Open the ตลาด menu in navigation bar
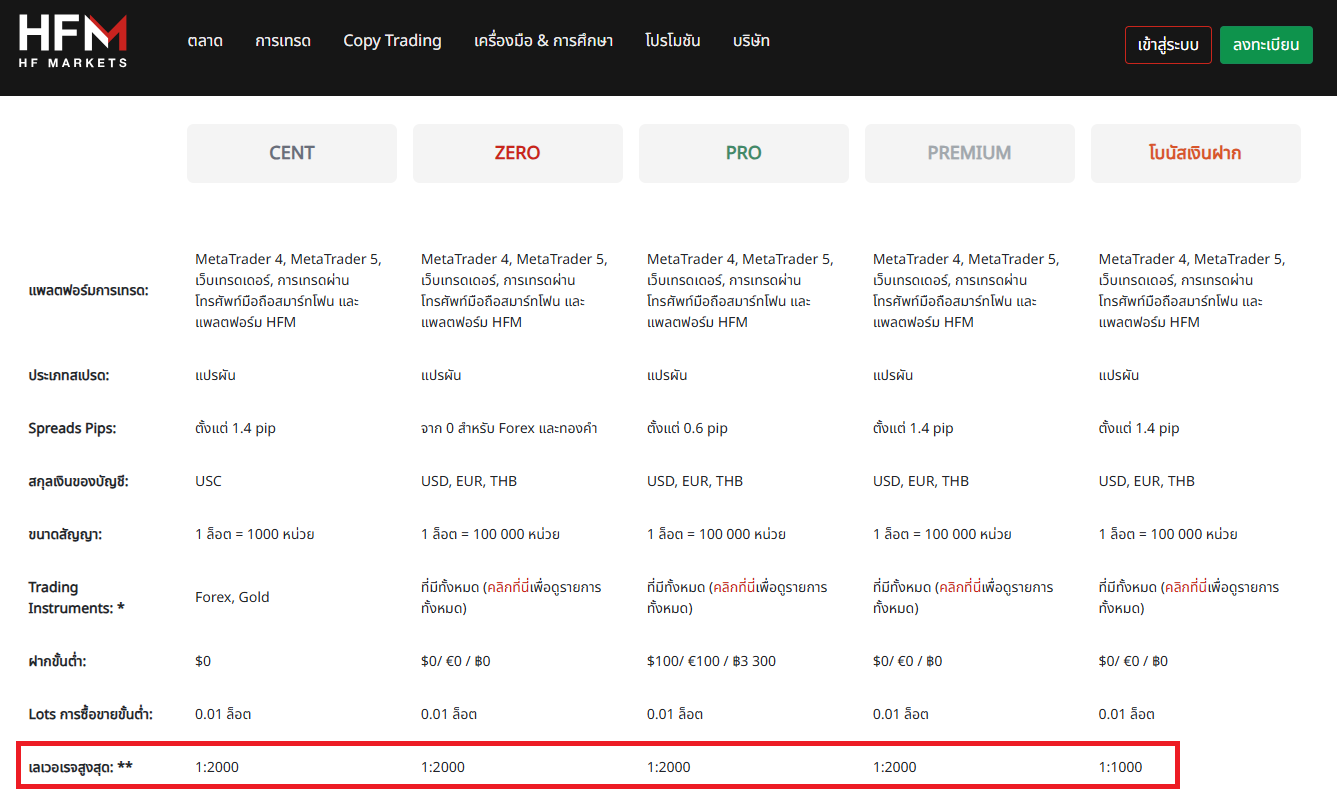 (205, 41)
